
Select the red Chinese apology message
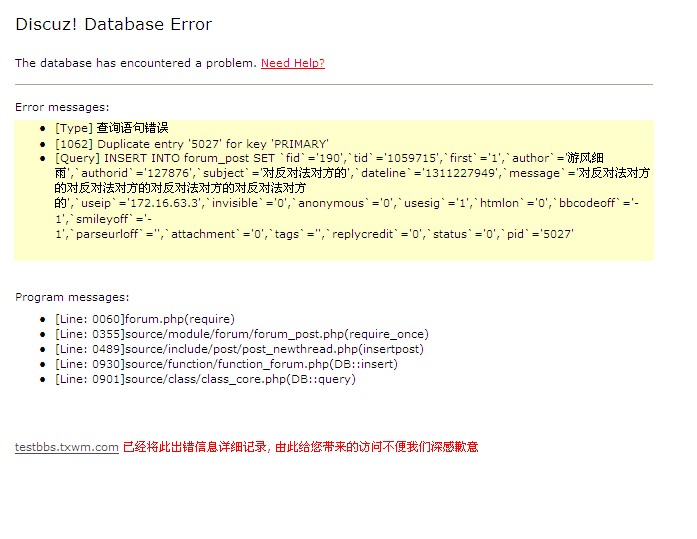pyautogui.click(x=300, y=447)
